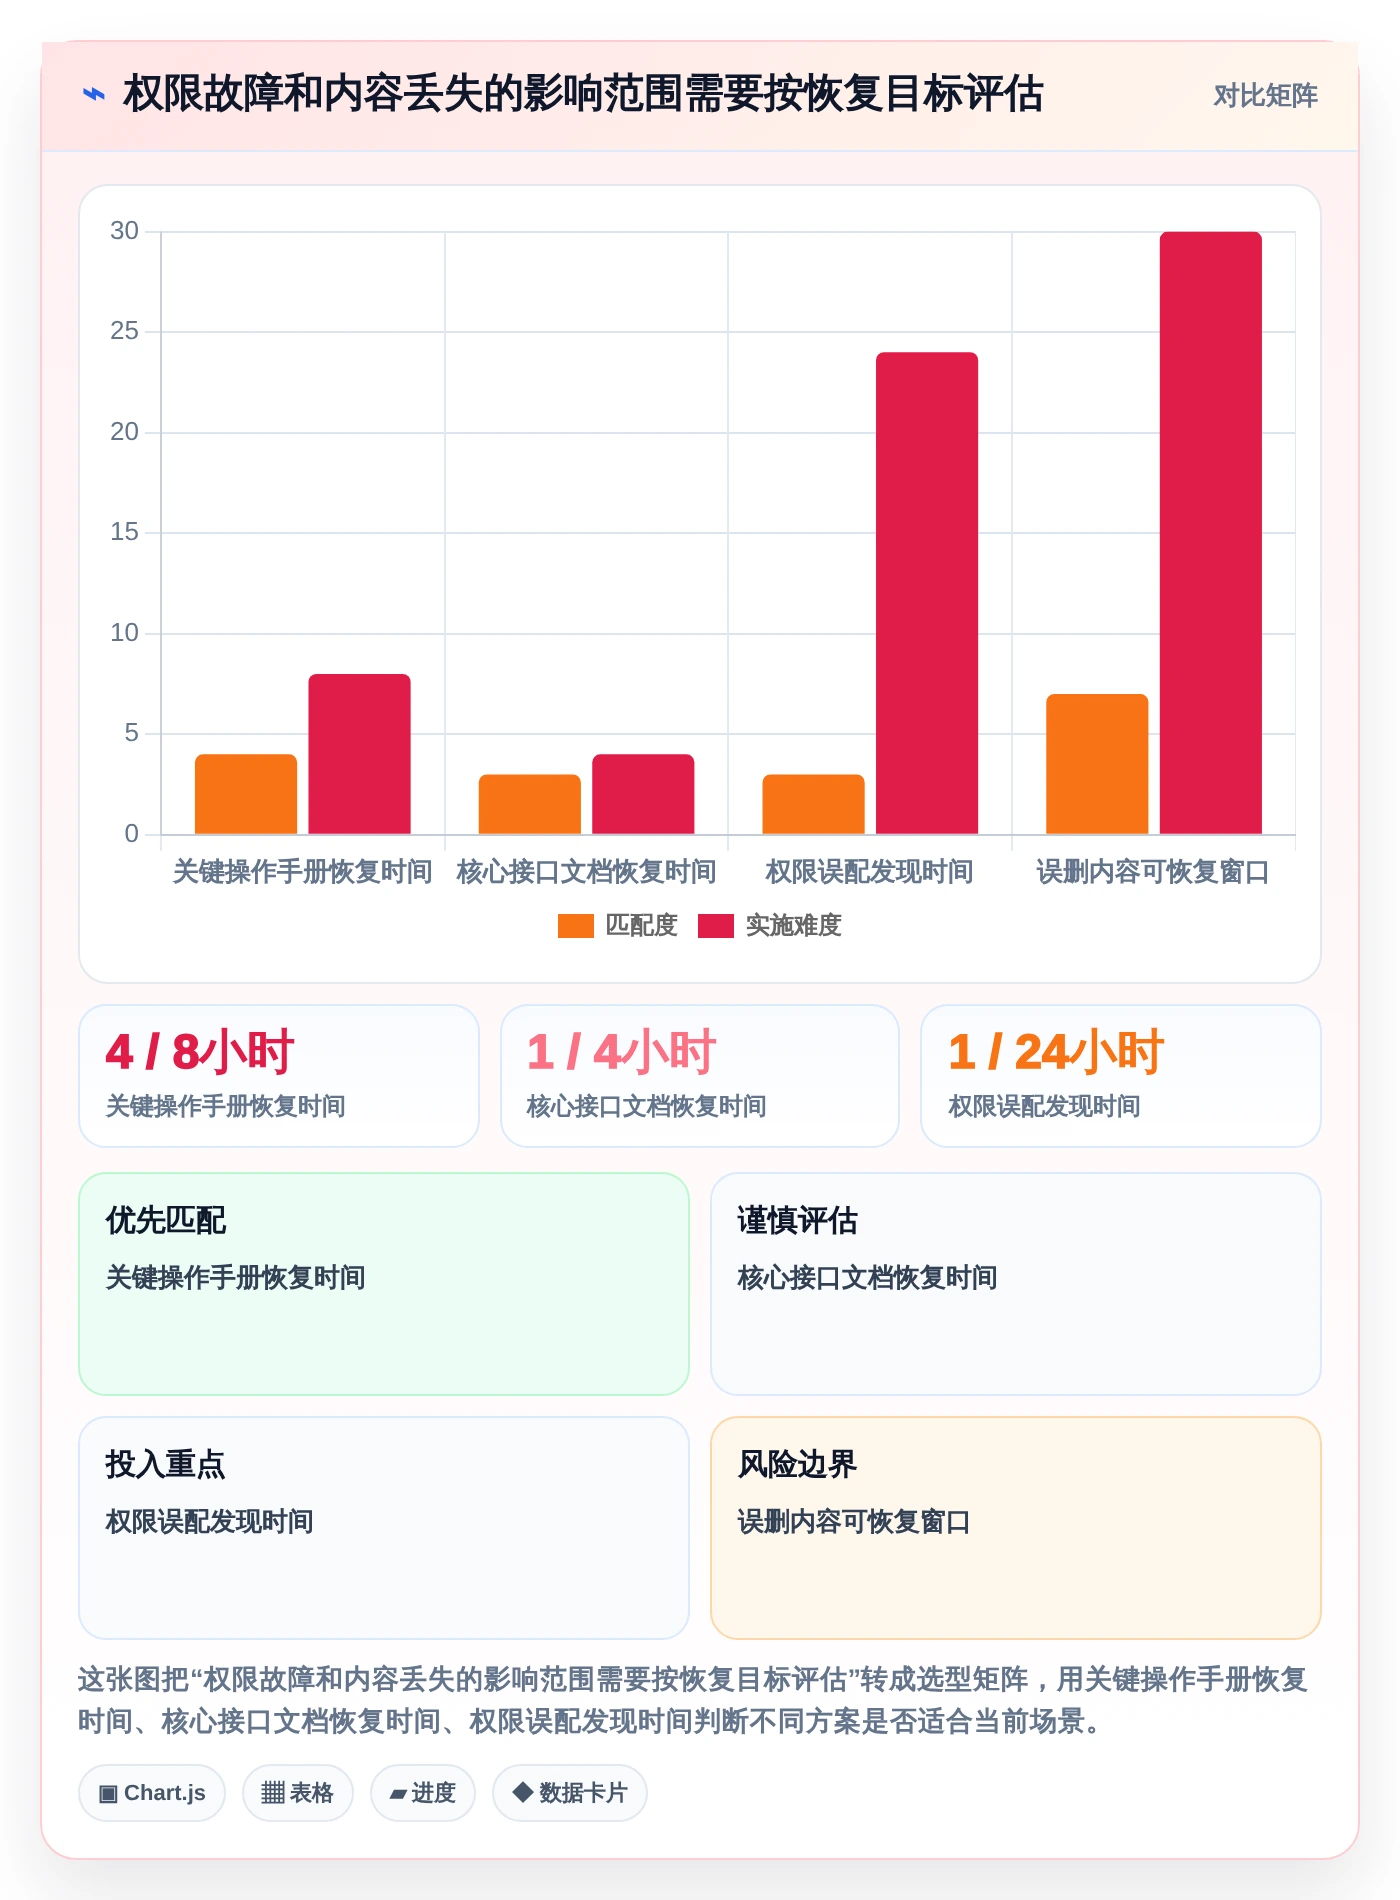The image size is (1400, 1900).
Task: Click the 匹配度 legend label text
Action: click(x=641, y=926)
